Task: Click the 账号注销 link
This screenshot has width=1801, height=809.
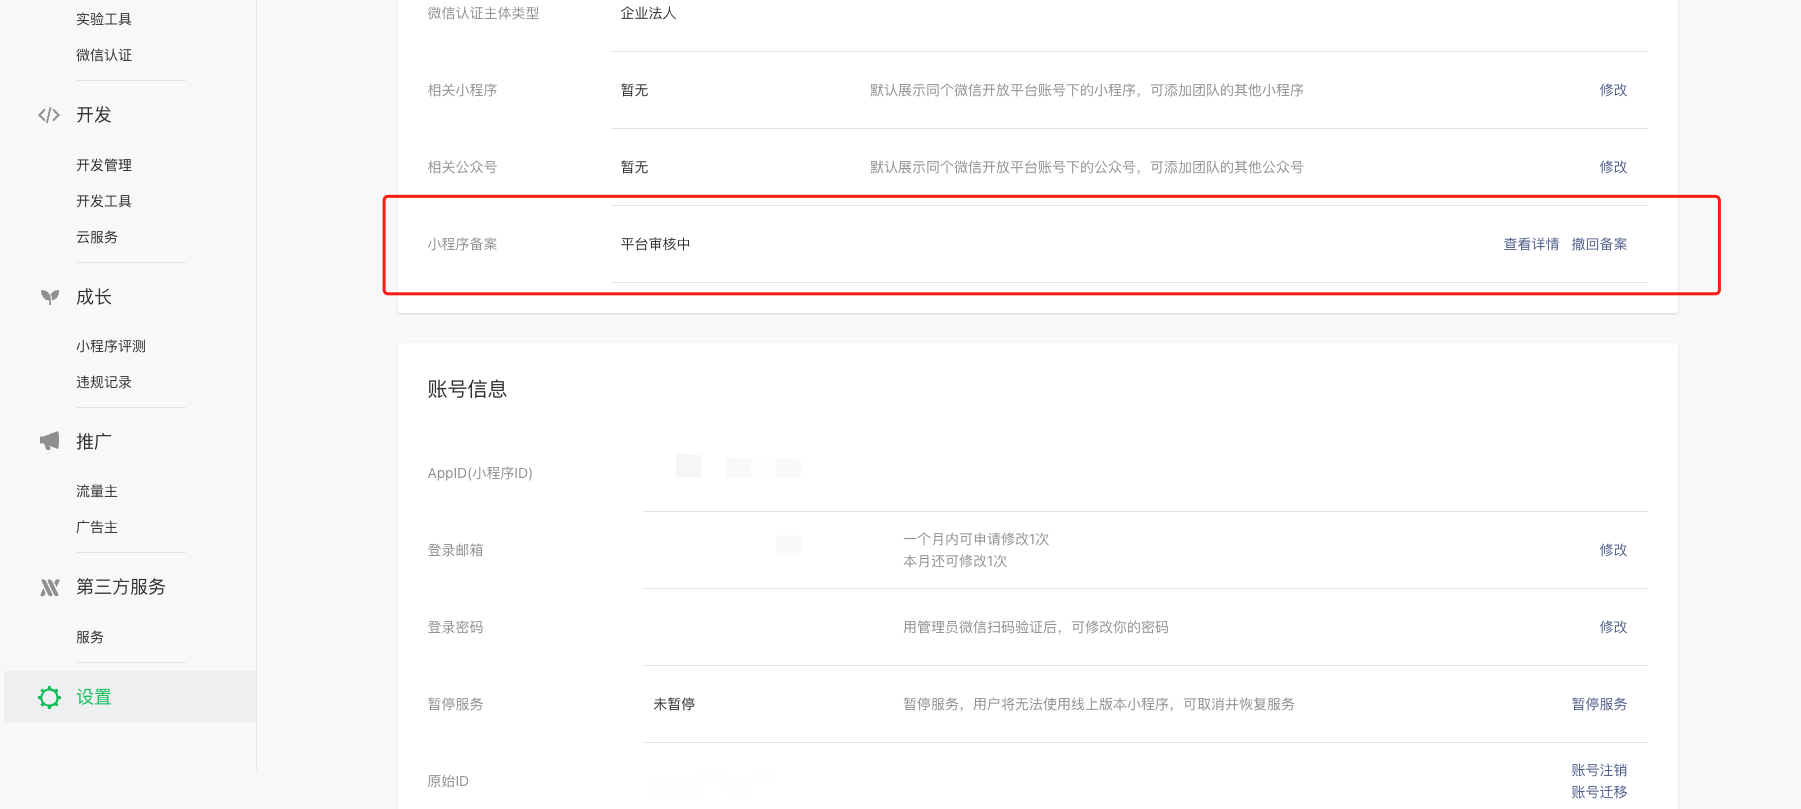Action: coord(1599,770)
